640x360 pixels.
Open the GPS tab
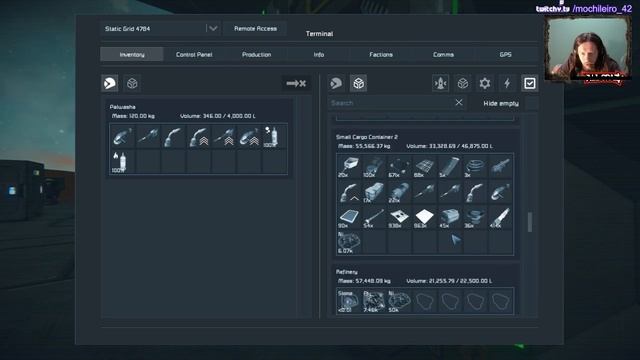tap(505, 54)
